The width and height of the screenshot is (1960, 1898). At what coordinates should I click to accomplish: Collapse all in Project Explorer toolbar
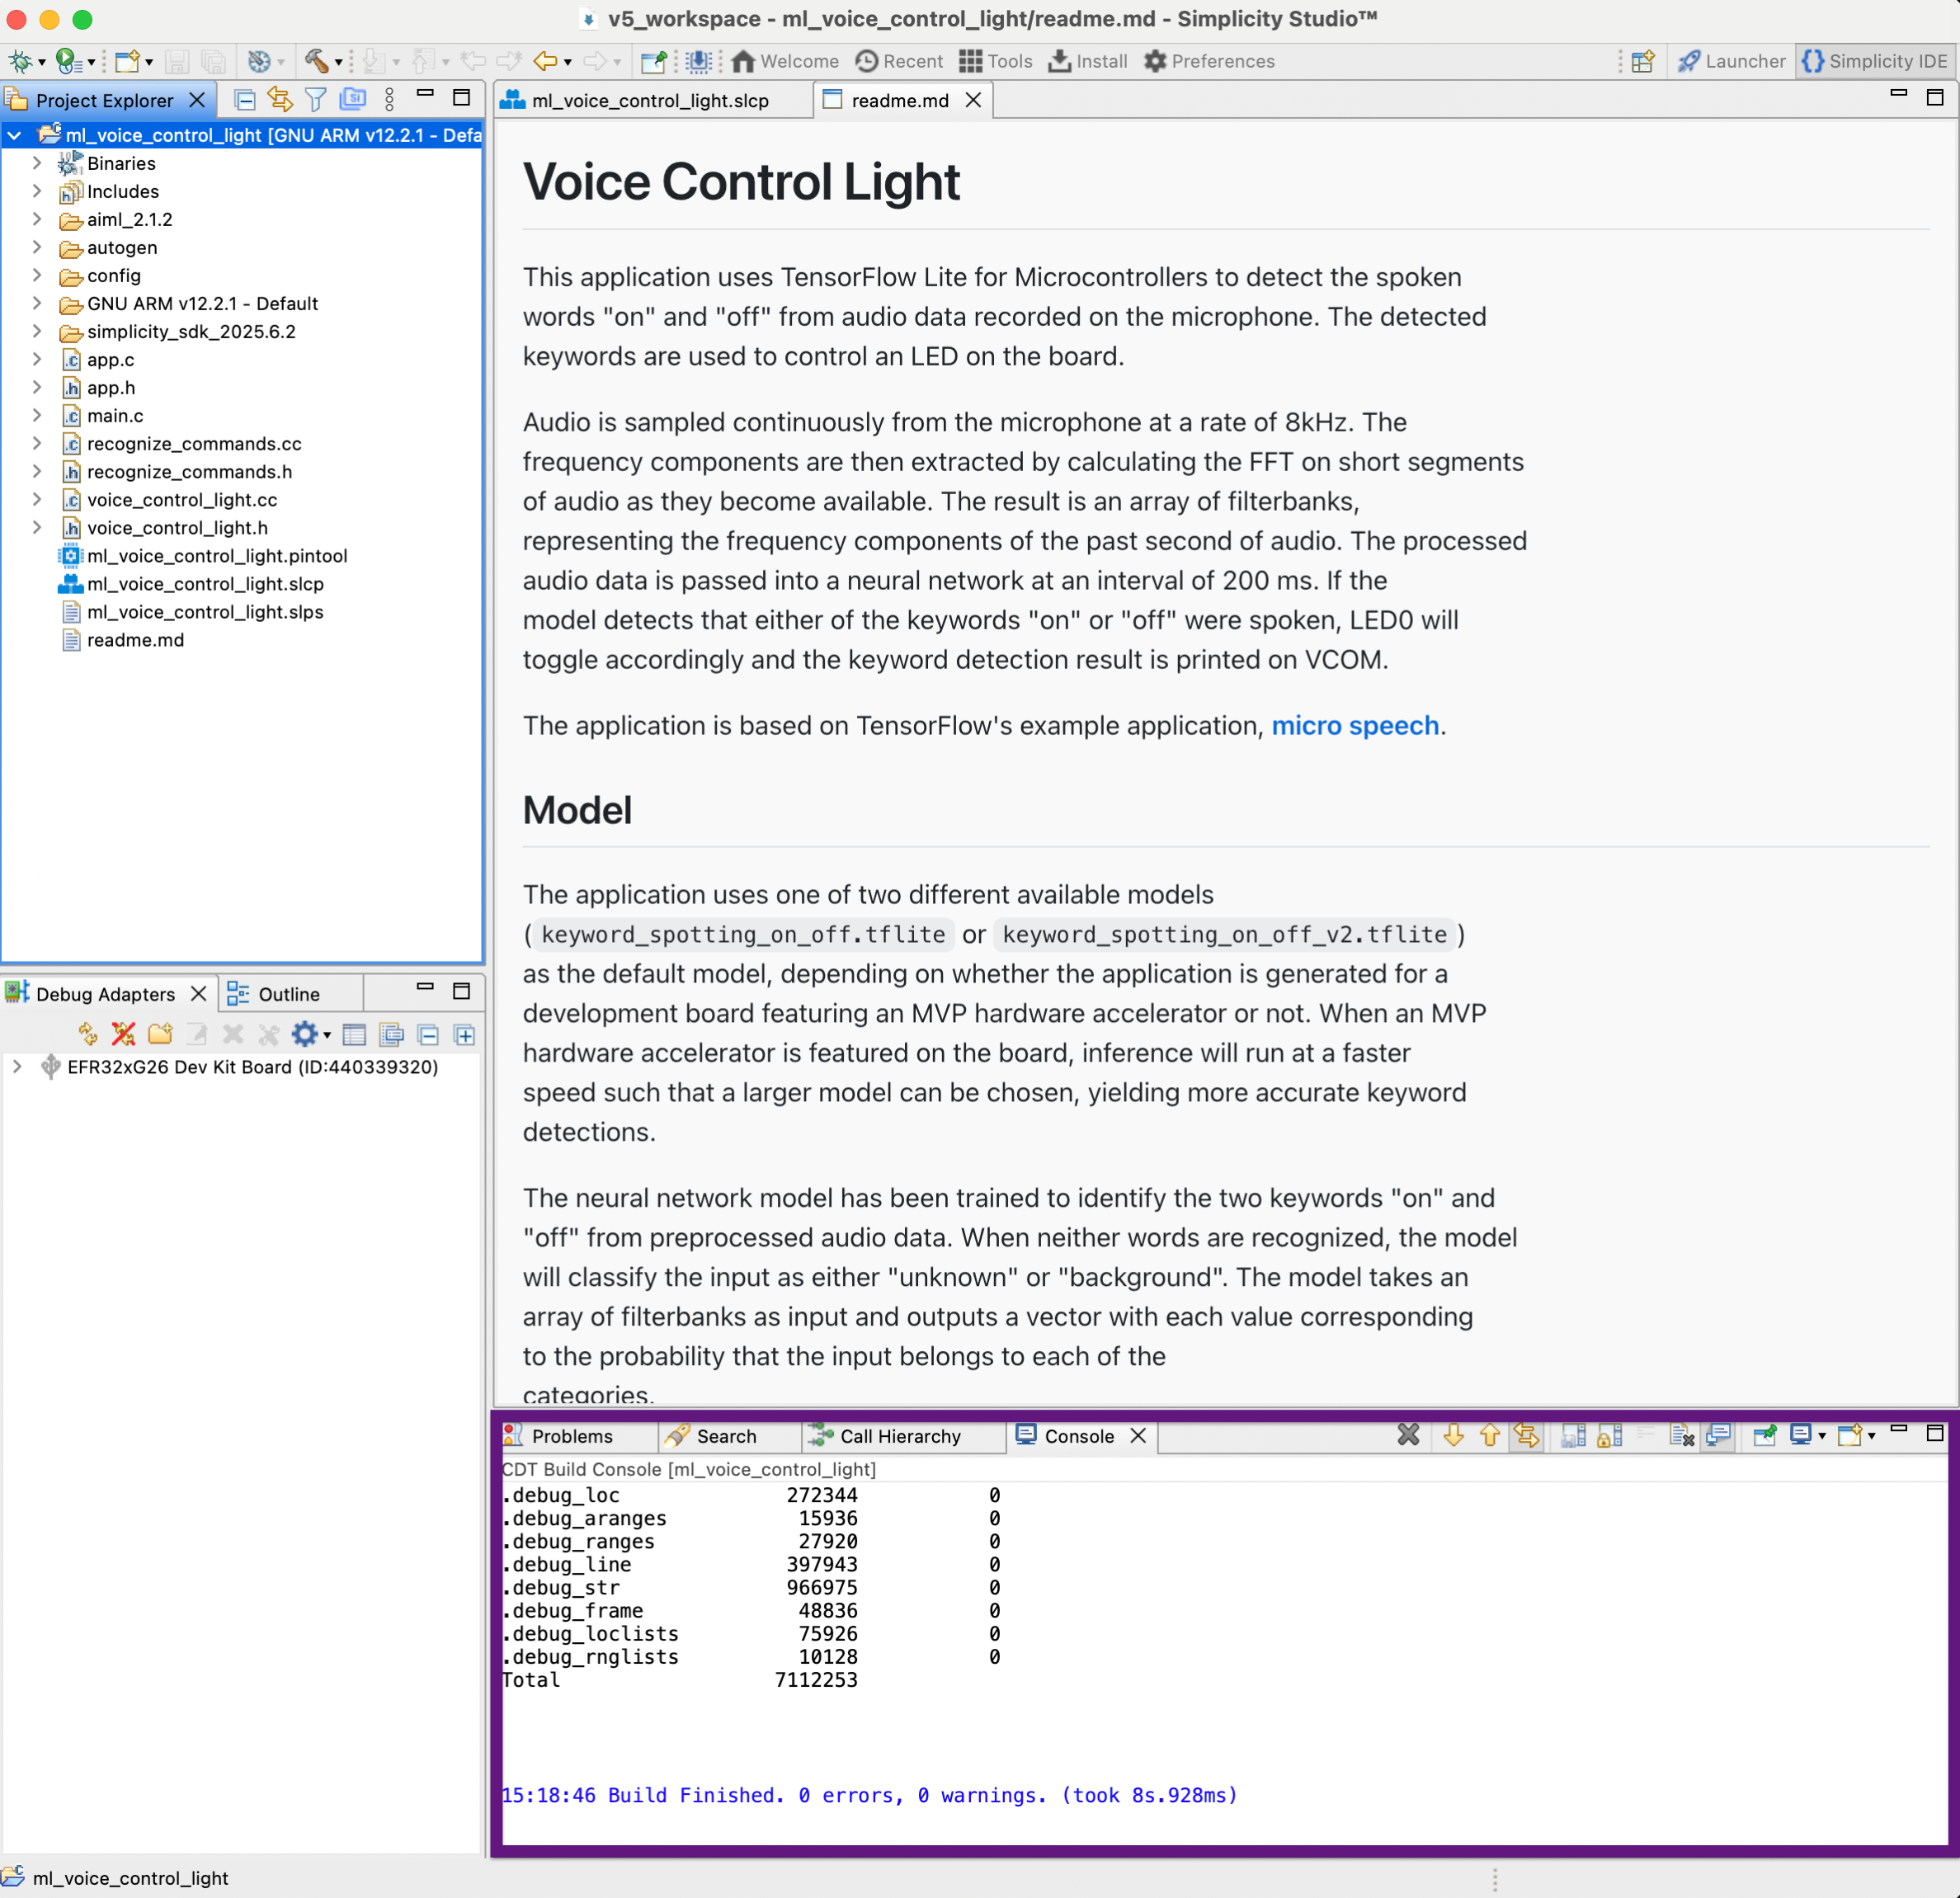244,100
